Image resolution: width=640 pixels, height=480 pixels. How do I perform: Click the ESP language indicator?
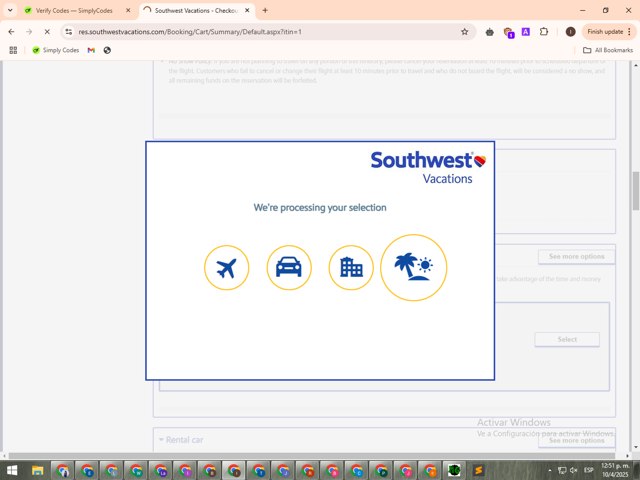coord(589,471)
